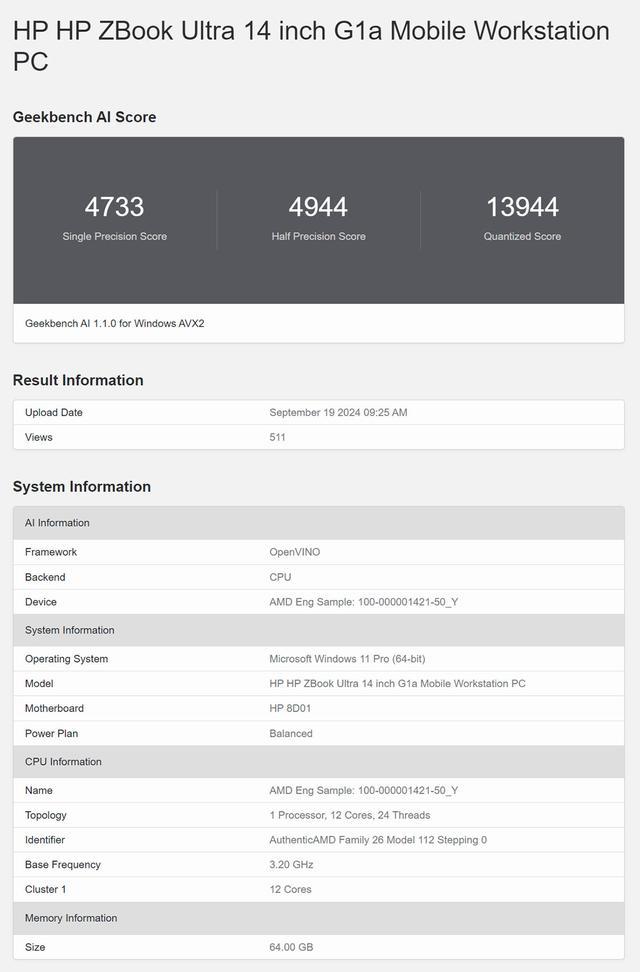
Task: Click the Cluster 1 label
Action: click(x=45, y=890)
